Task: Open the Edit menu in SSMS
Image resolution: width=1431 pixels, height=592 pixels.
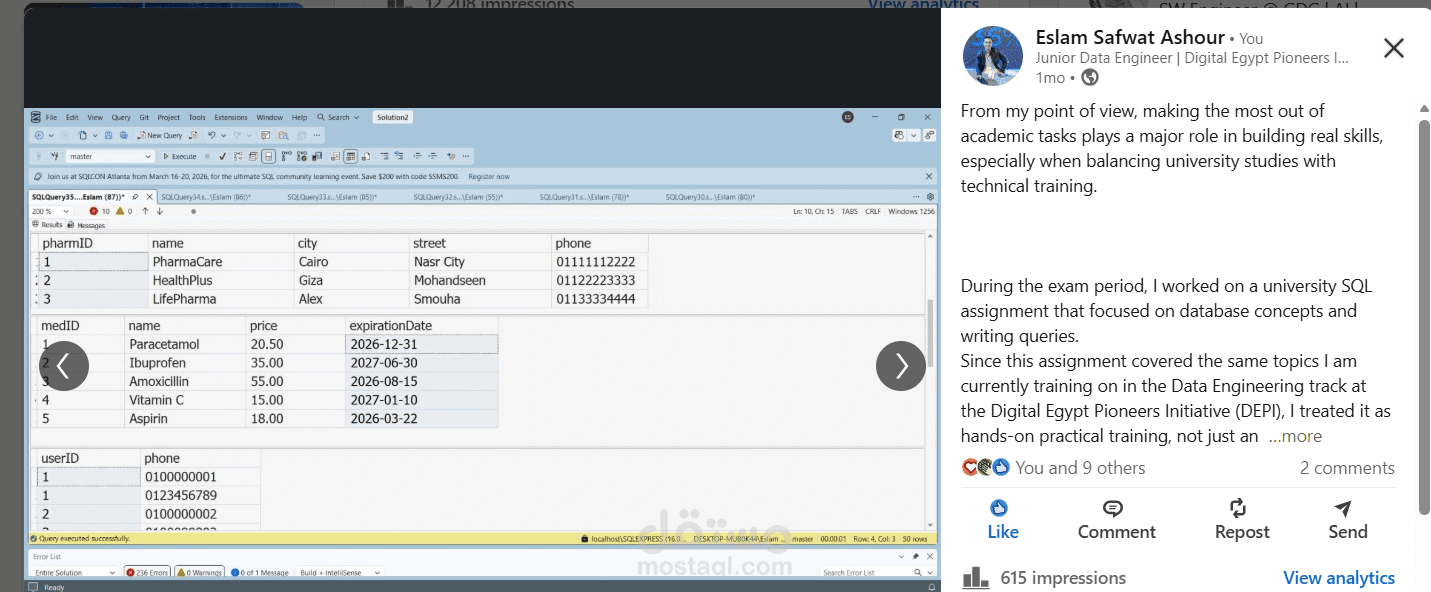Action: coord(72,118)
